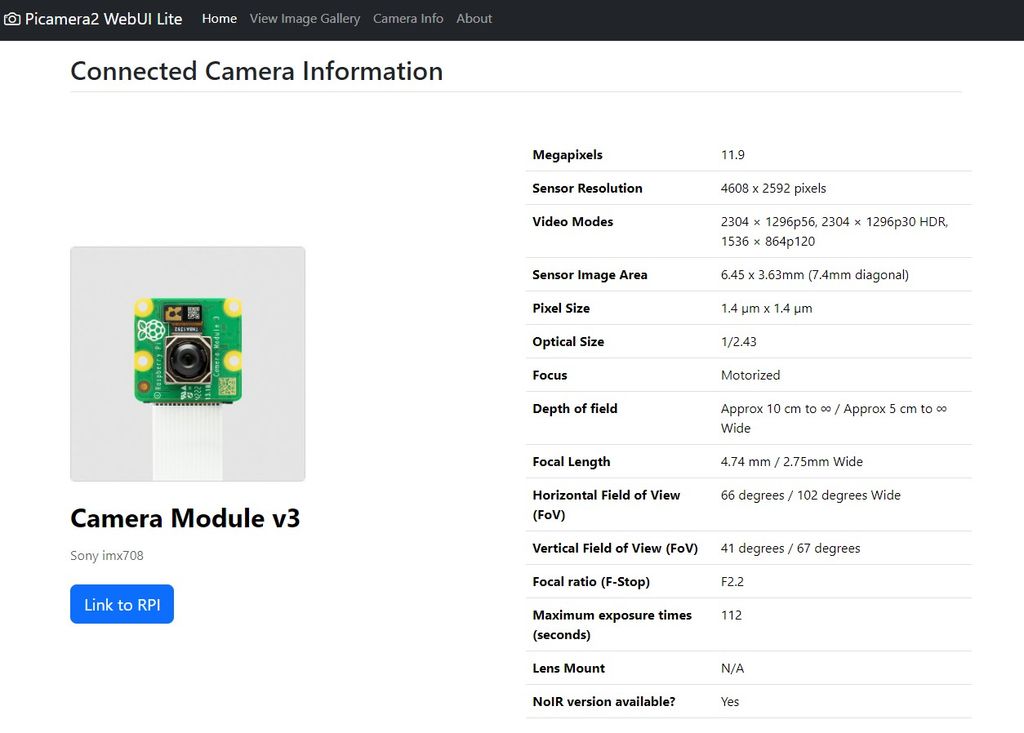
Task: Select the Maximum exposure times value 112
Action: click(x=731, y=615)
